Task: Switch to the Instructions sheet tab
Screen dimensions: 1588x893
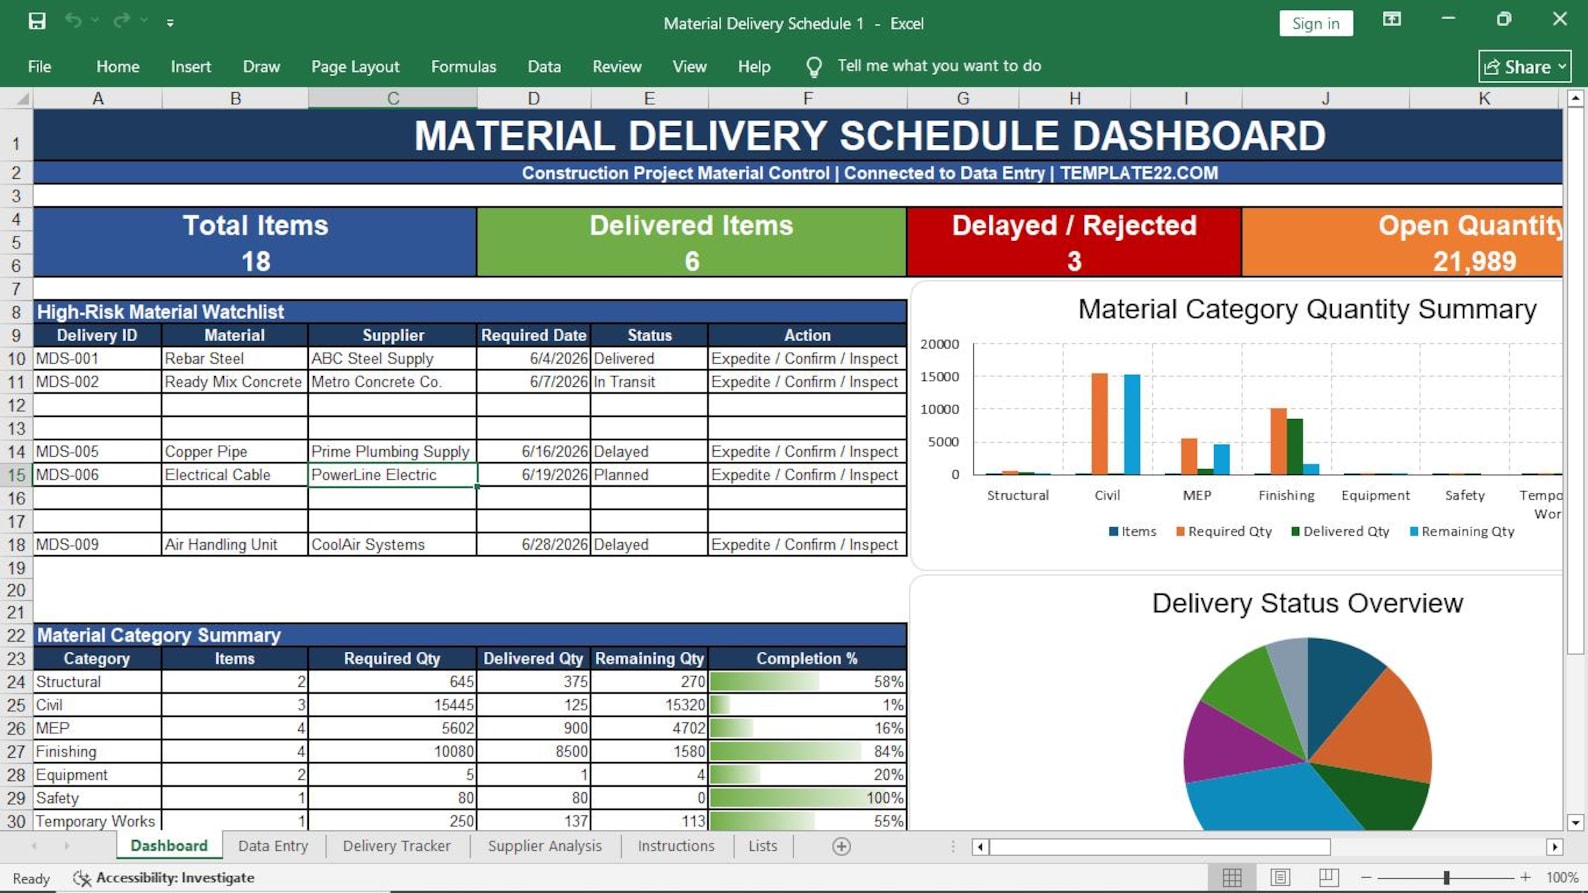Action: click(676, 846)
